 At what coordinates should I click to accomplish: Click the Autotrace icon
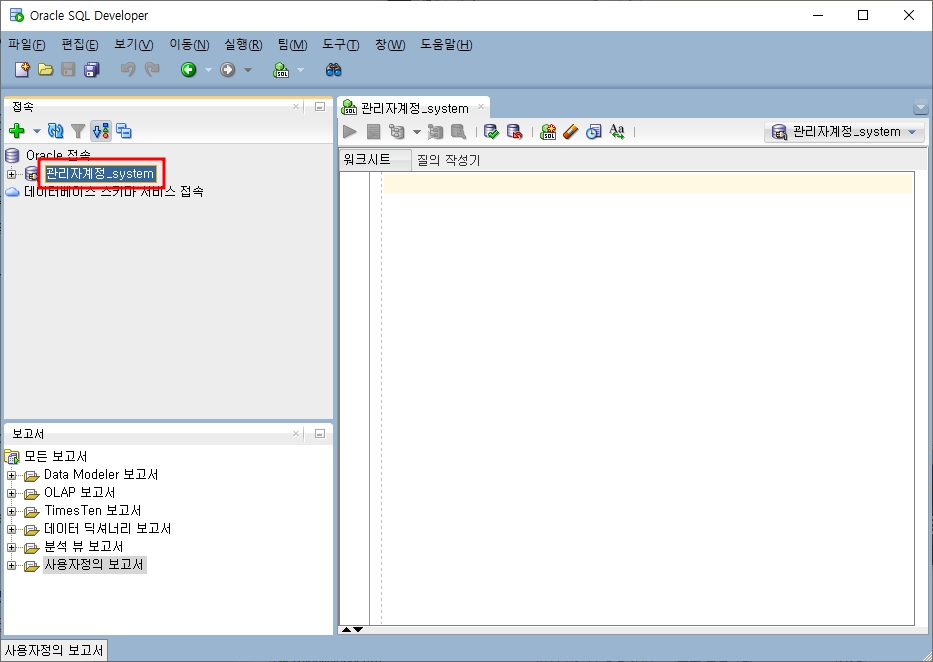[x=436, y=131]
